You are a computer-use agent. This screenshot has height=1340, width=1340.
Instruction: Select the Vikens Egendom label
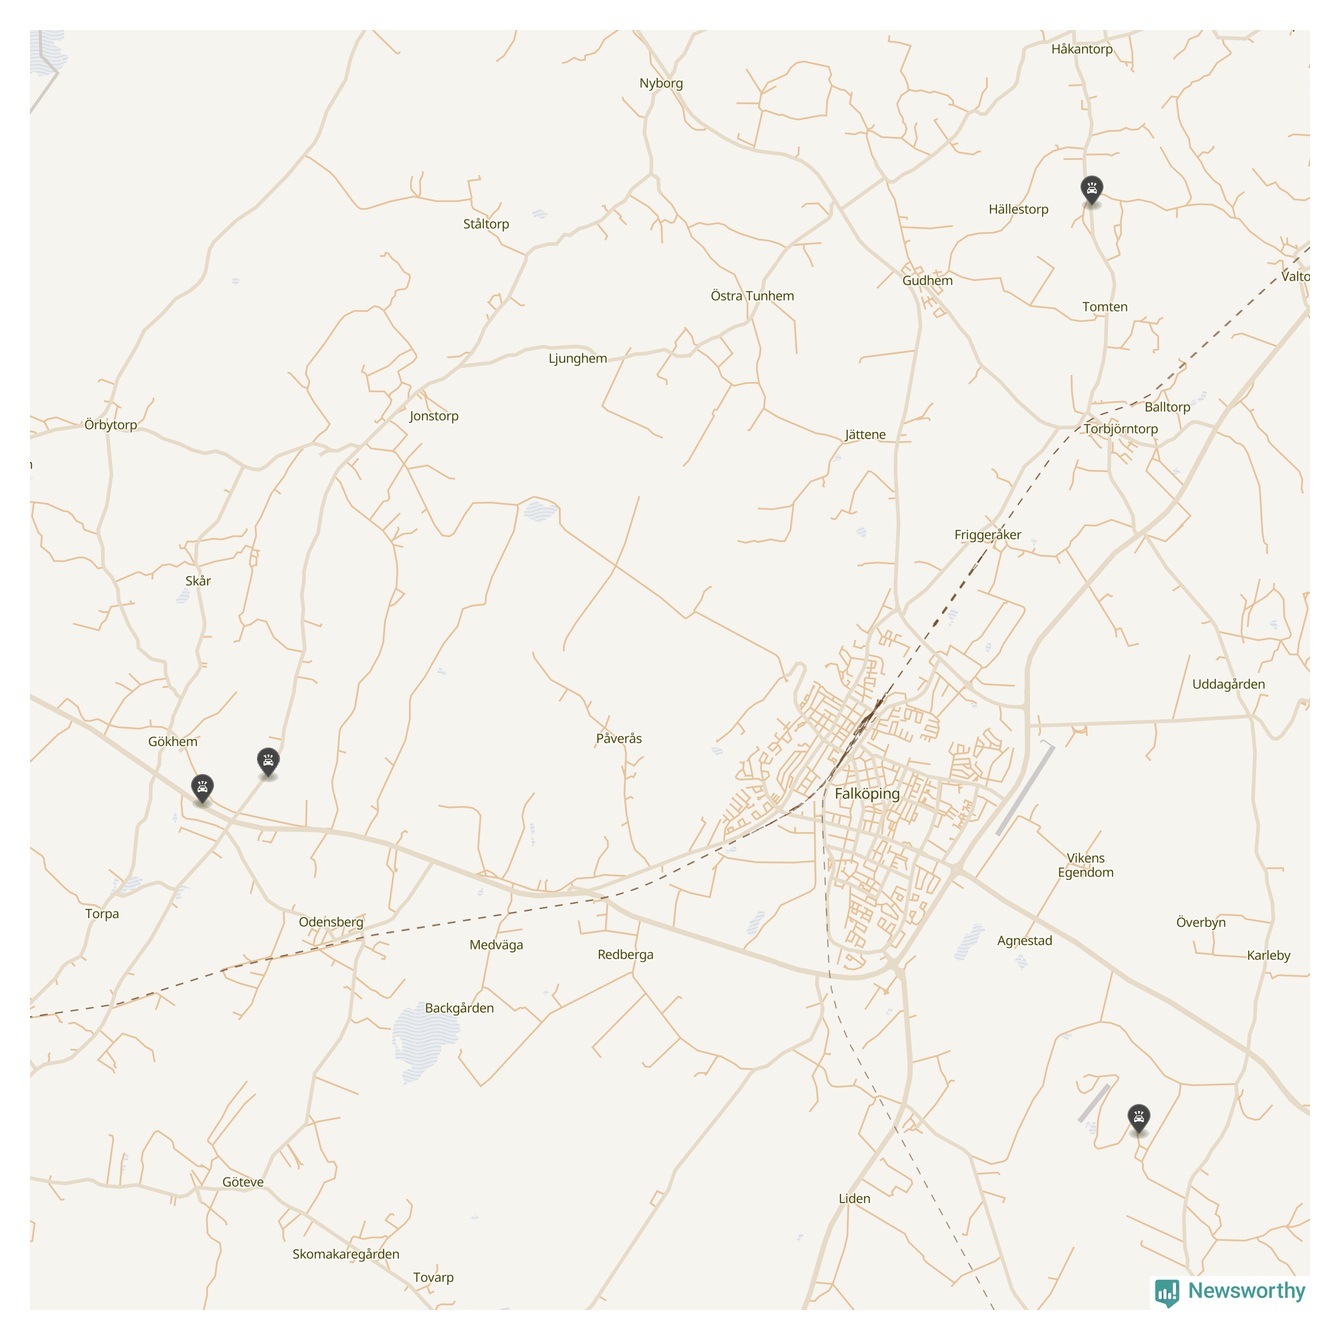point(1086,865)
